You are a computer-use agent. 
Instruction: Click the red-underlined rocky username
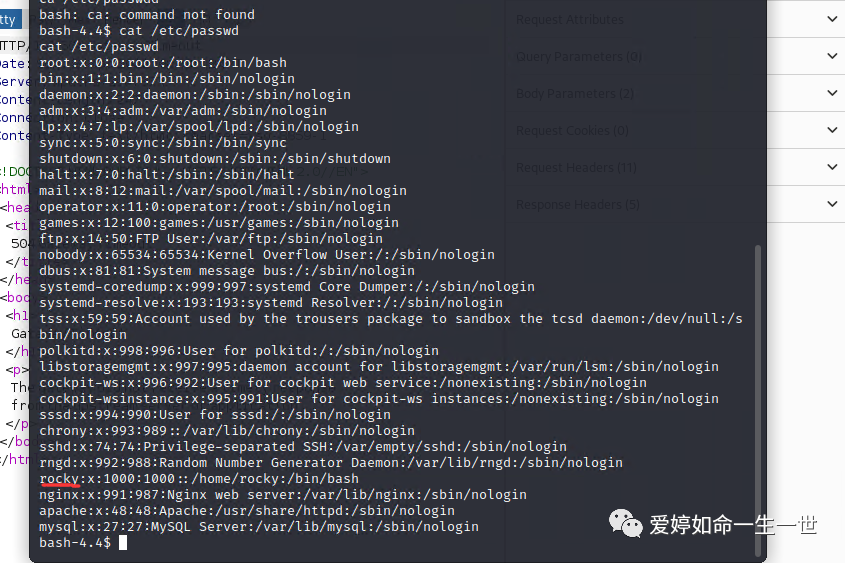[59, 478]
